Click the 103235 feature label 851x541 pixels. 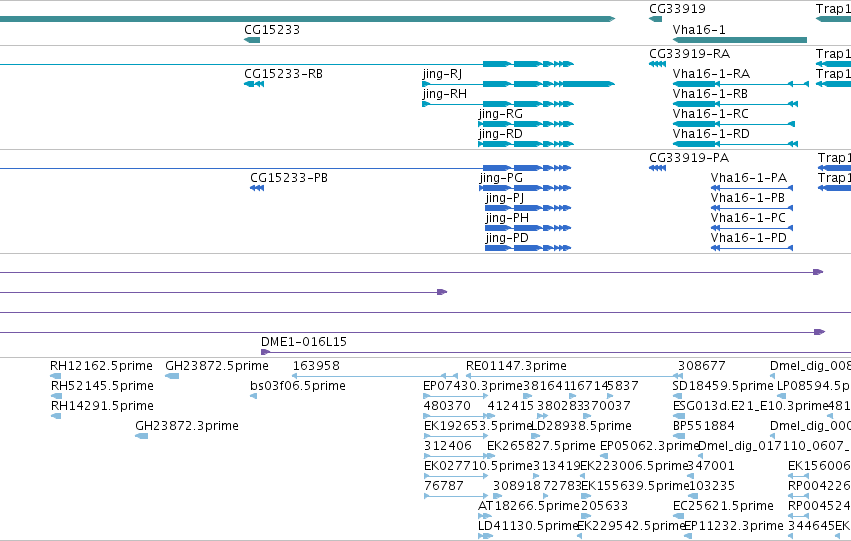[711, 487]
